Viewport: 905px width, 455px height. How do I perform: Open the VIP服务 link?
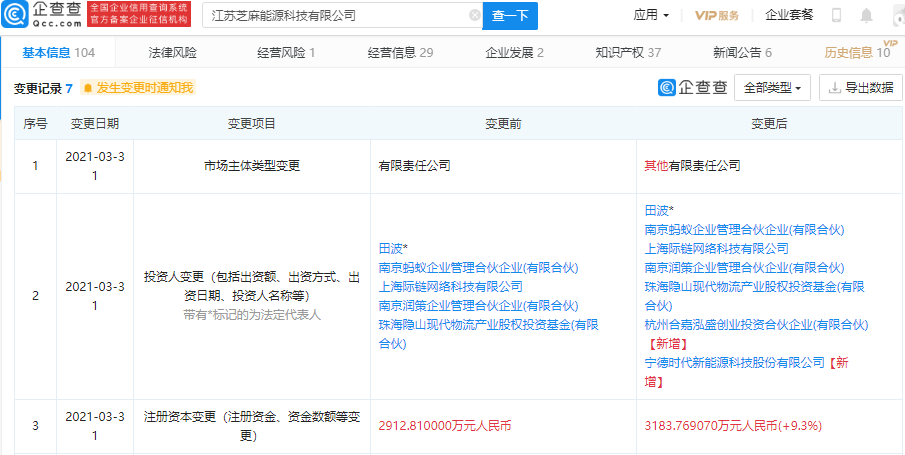tap(716, 16)
